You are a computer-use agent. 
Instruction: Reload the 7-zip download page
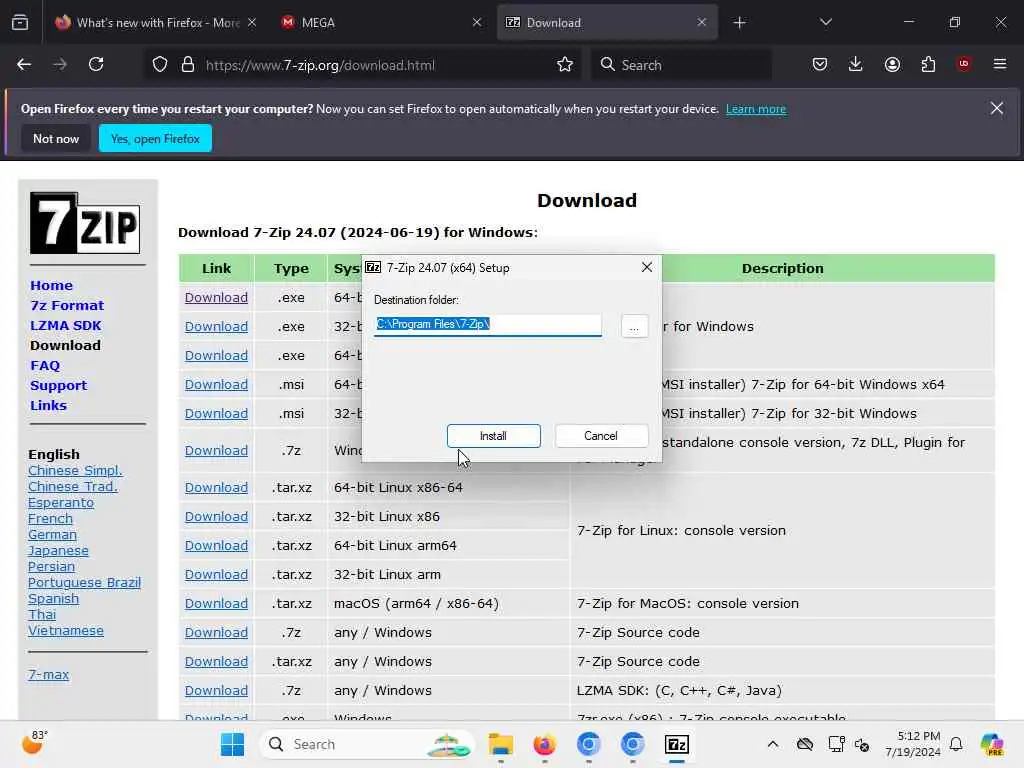[x=96, y=65]
